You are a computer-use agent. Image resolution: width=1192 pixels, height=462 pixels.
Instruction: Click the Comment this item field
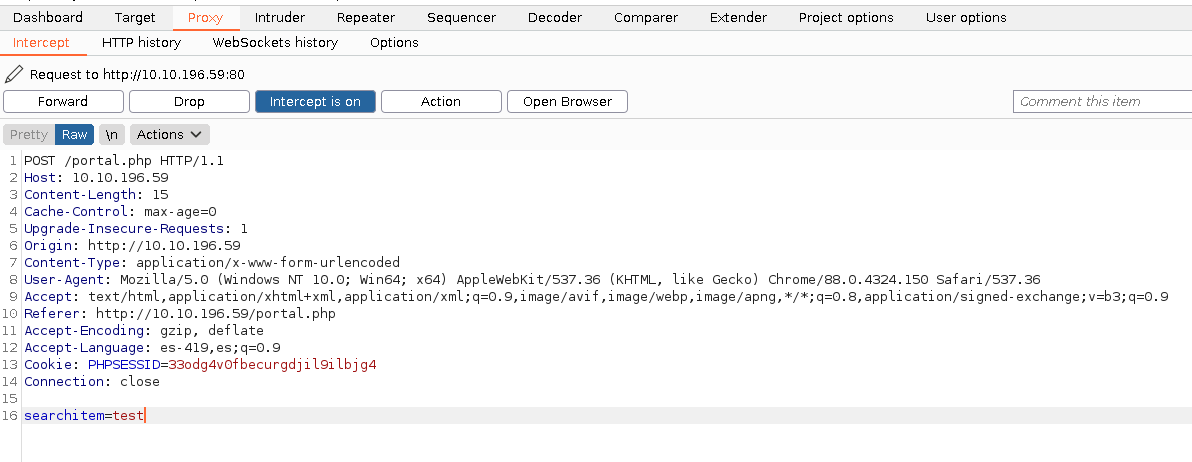click(x=1102, y=101)
